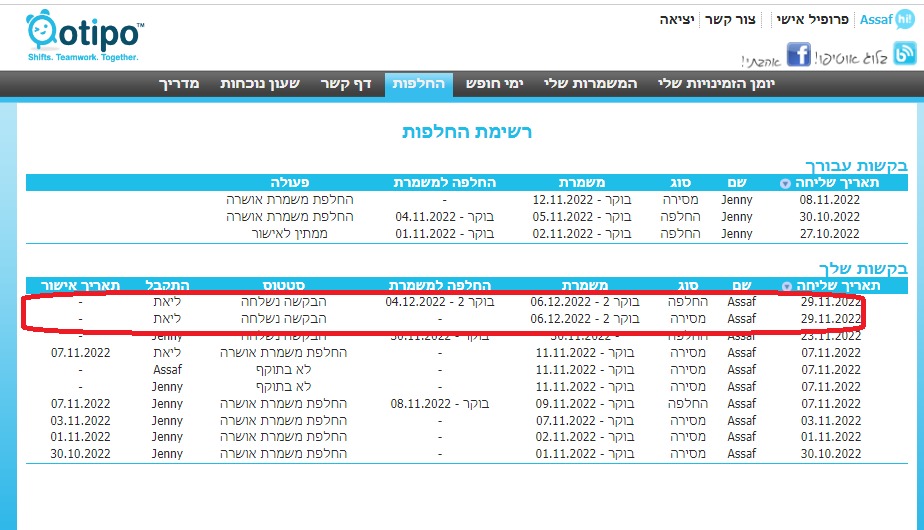
Task: Open המשמרות שלי tab
Action: pyautogui.click(x=590, y=83)
